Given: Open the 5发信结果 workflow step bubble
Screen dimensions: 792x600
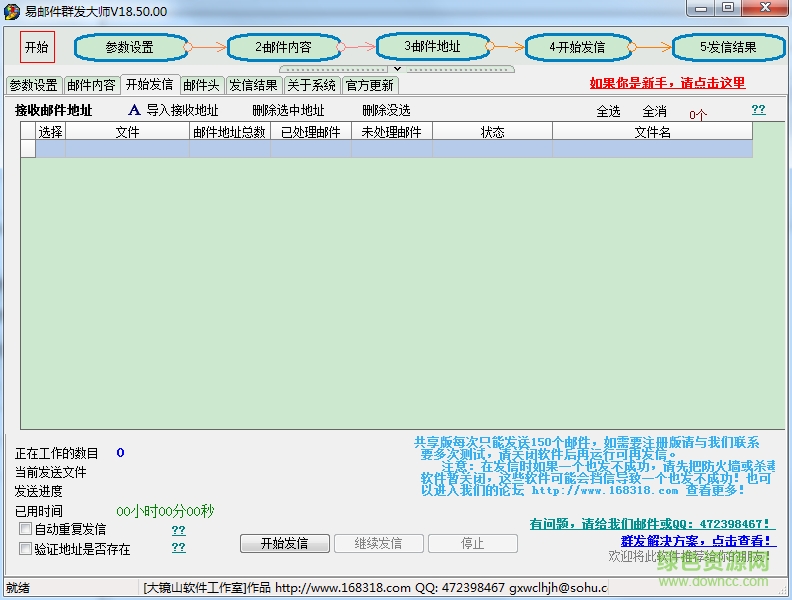Looking at the screenshot, I should (728, 47).
